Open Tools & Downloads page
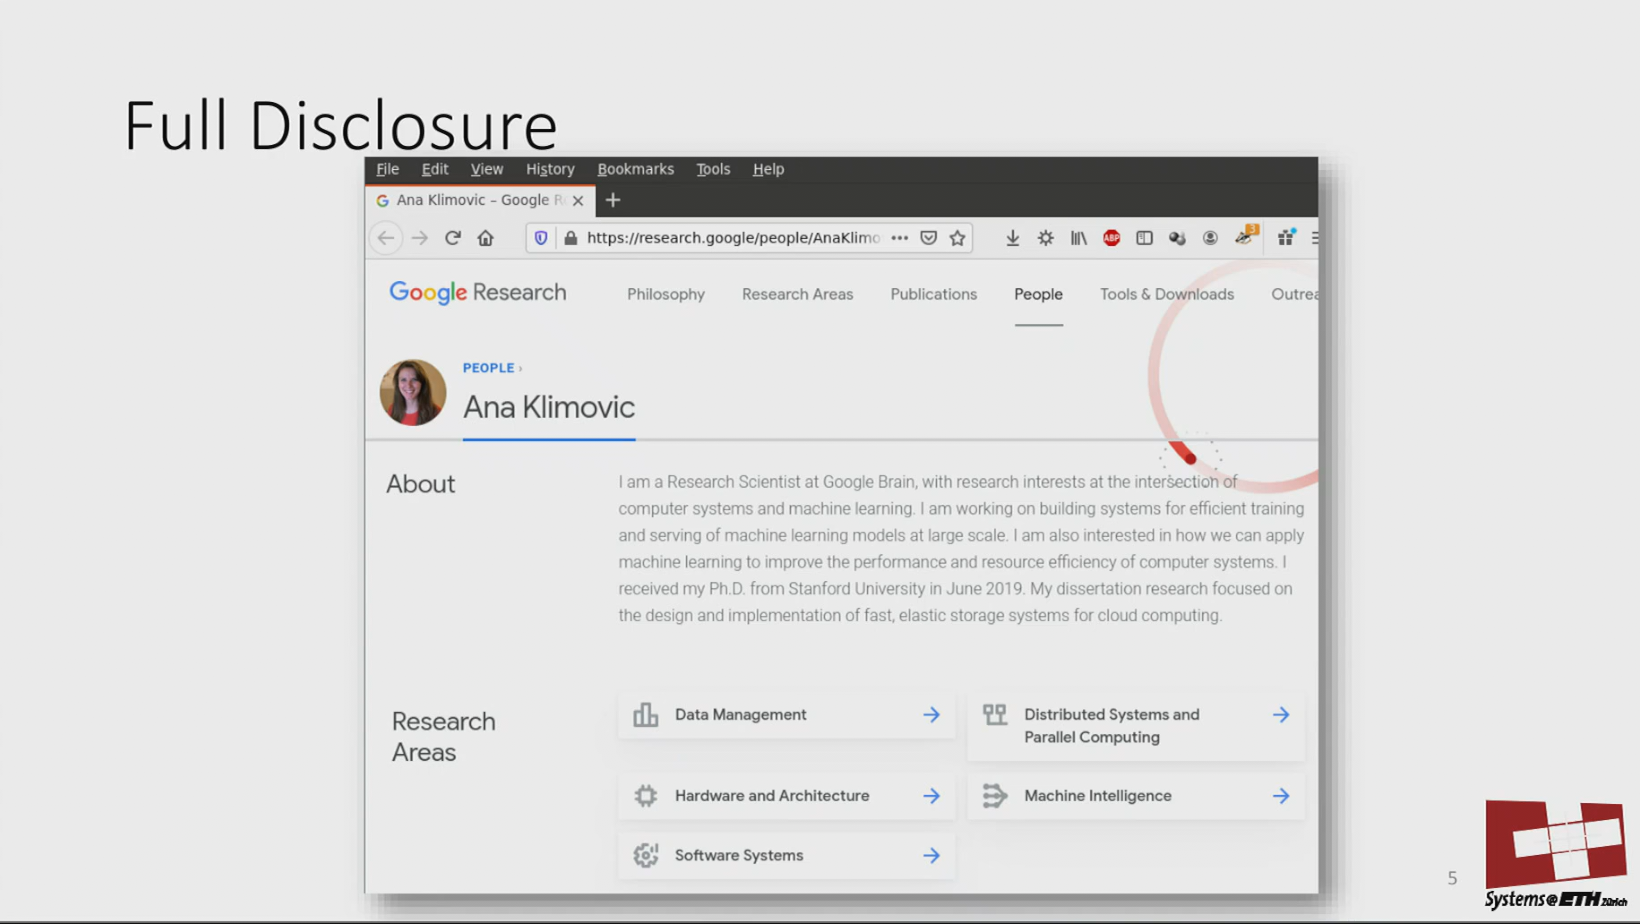This screenshot has width=1640, height=924. [x=1167, y=294]
